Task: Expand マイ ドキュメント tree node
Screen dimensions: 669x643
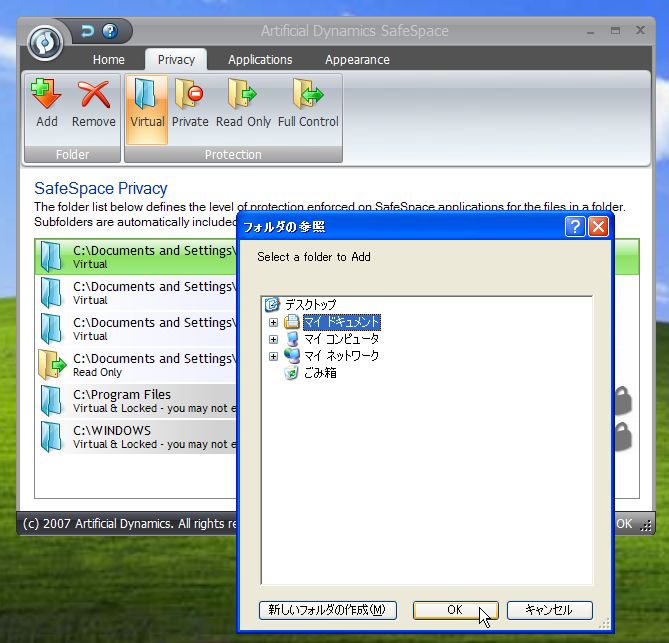Action: (273, 323)
